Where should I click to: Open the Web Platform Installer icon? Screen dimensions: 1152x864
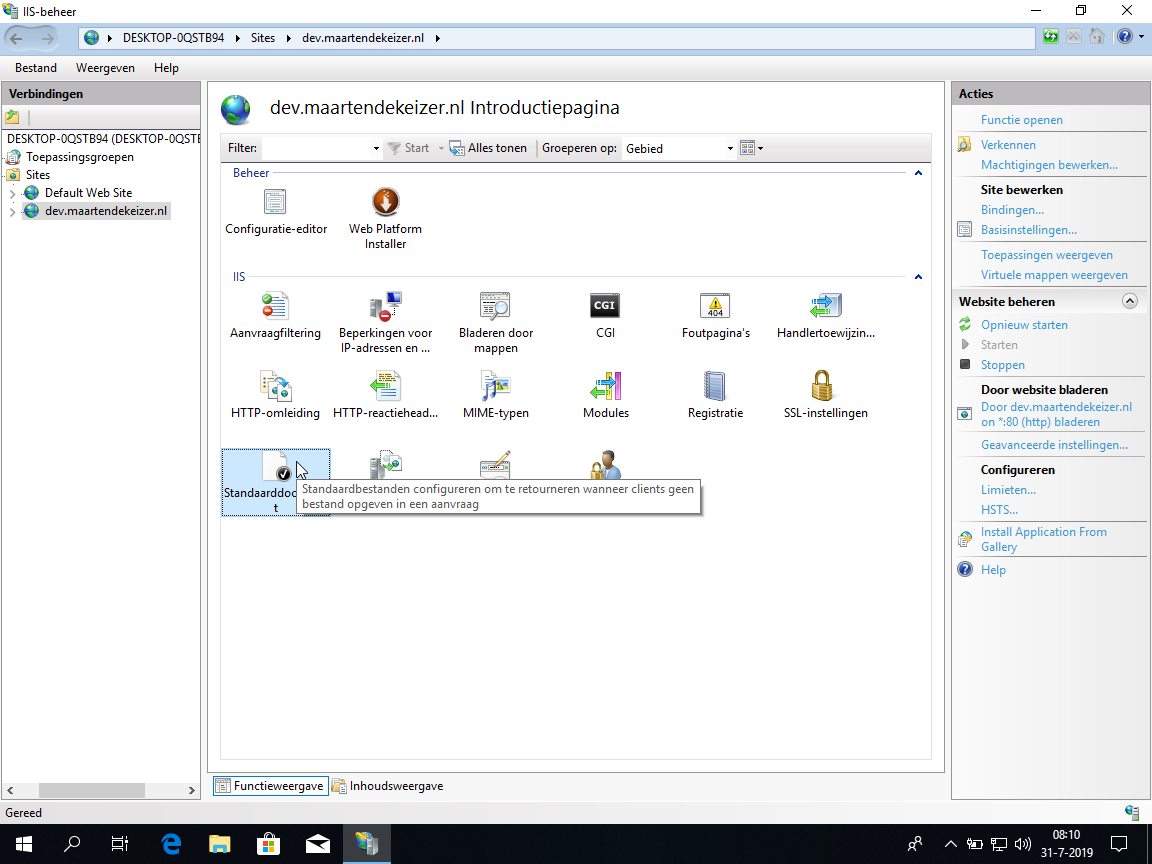(x=385, y=202)
